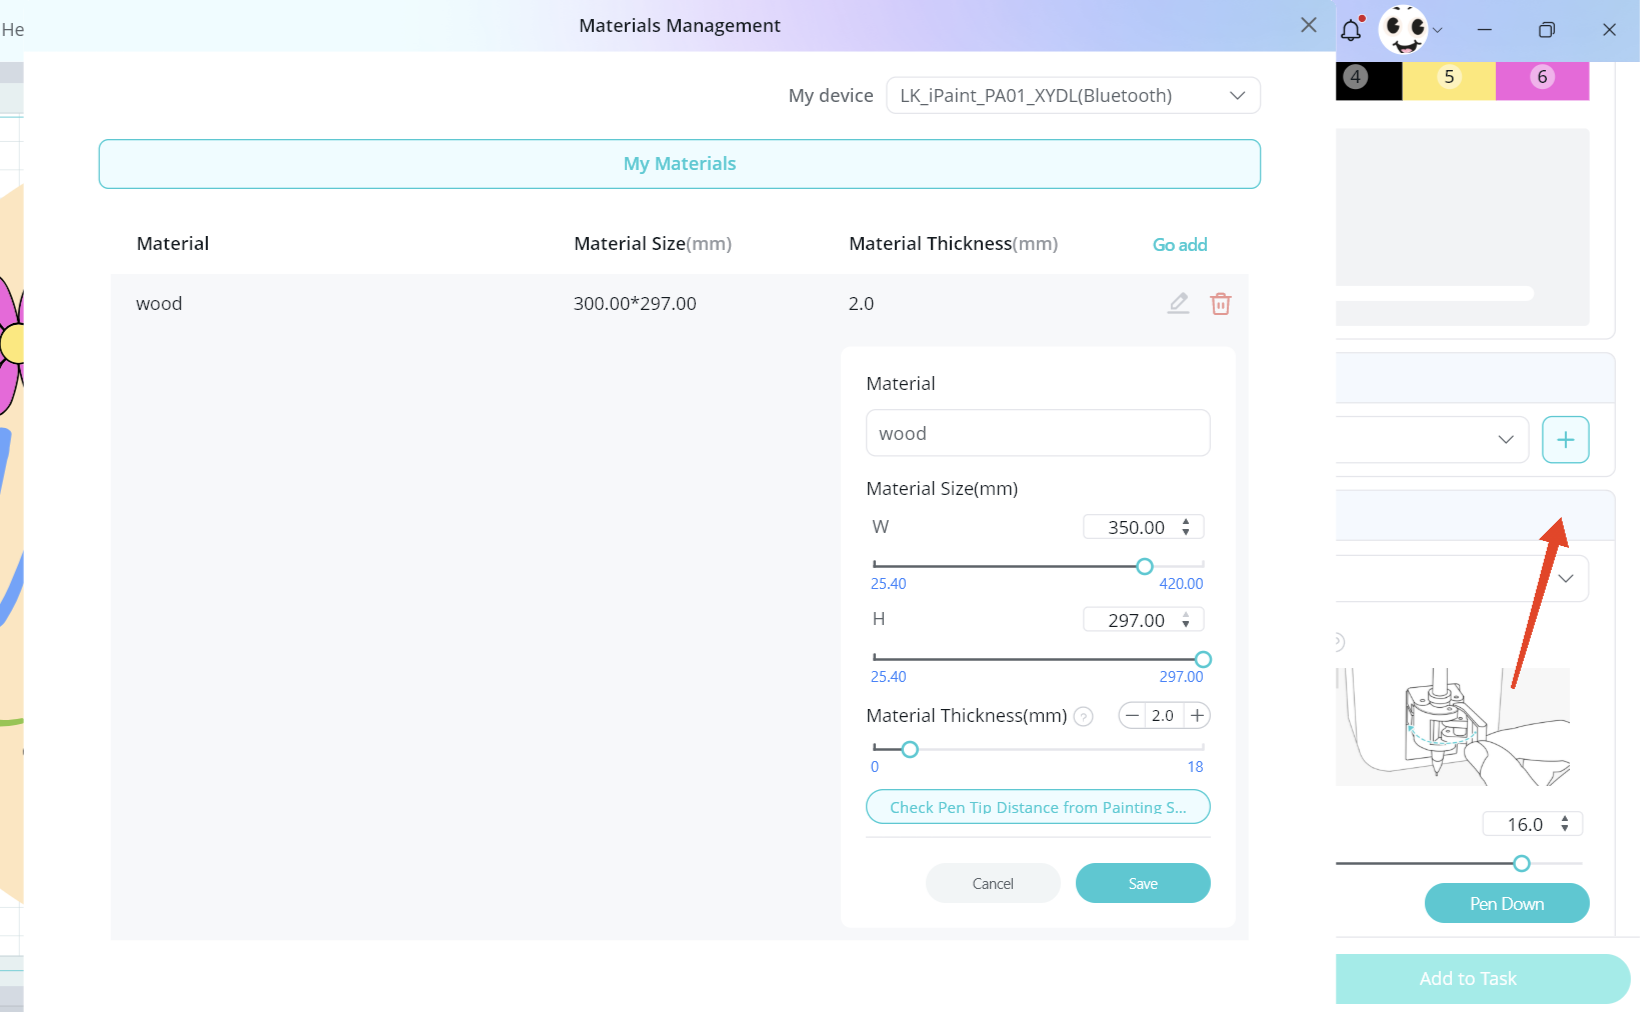Open the user avatar menu
This screenshot has width=1640, height=1012.
pos(1404,29)
